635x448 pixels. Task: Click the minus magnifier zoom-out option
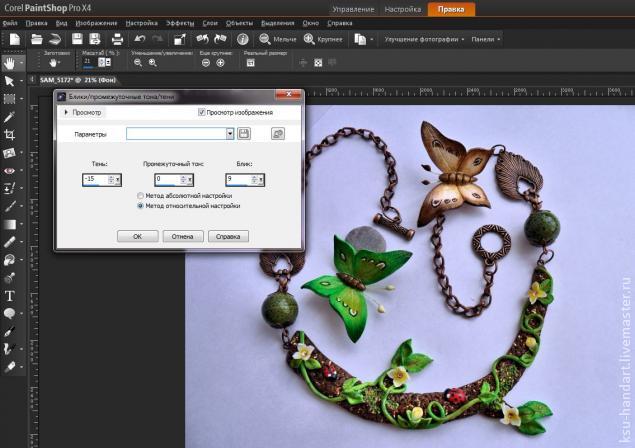138,63
